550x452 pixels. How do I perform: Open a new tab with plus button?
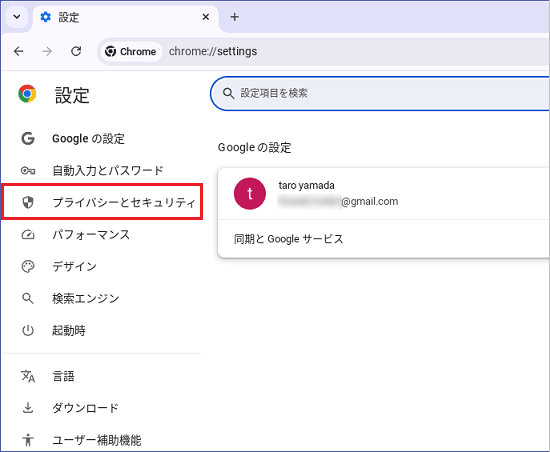click(235, 17)
